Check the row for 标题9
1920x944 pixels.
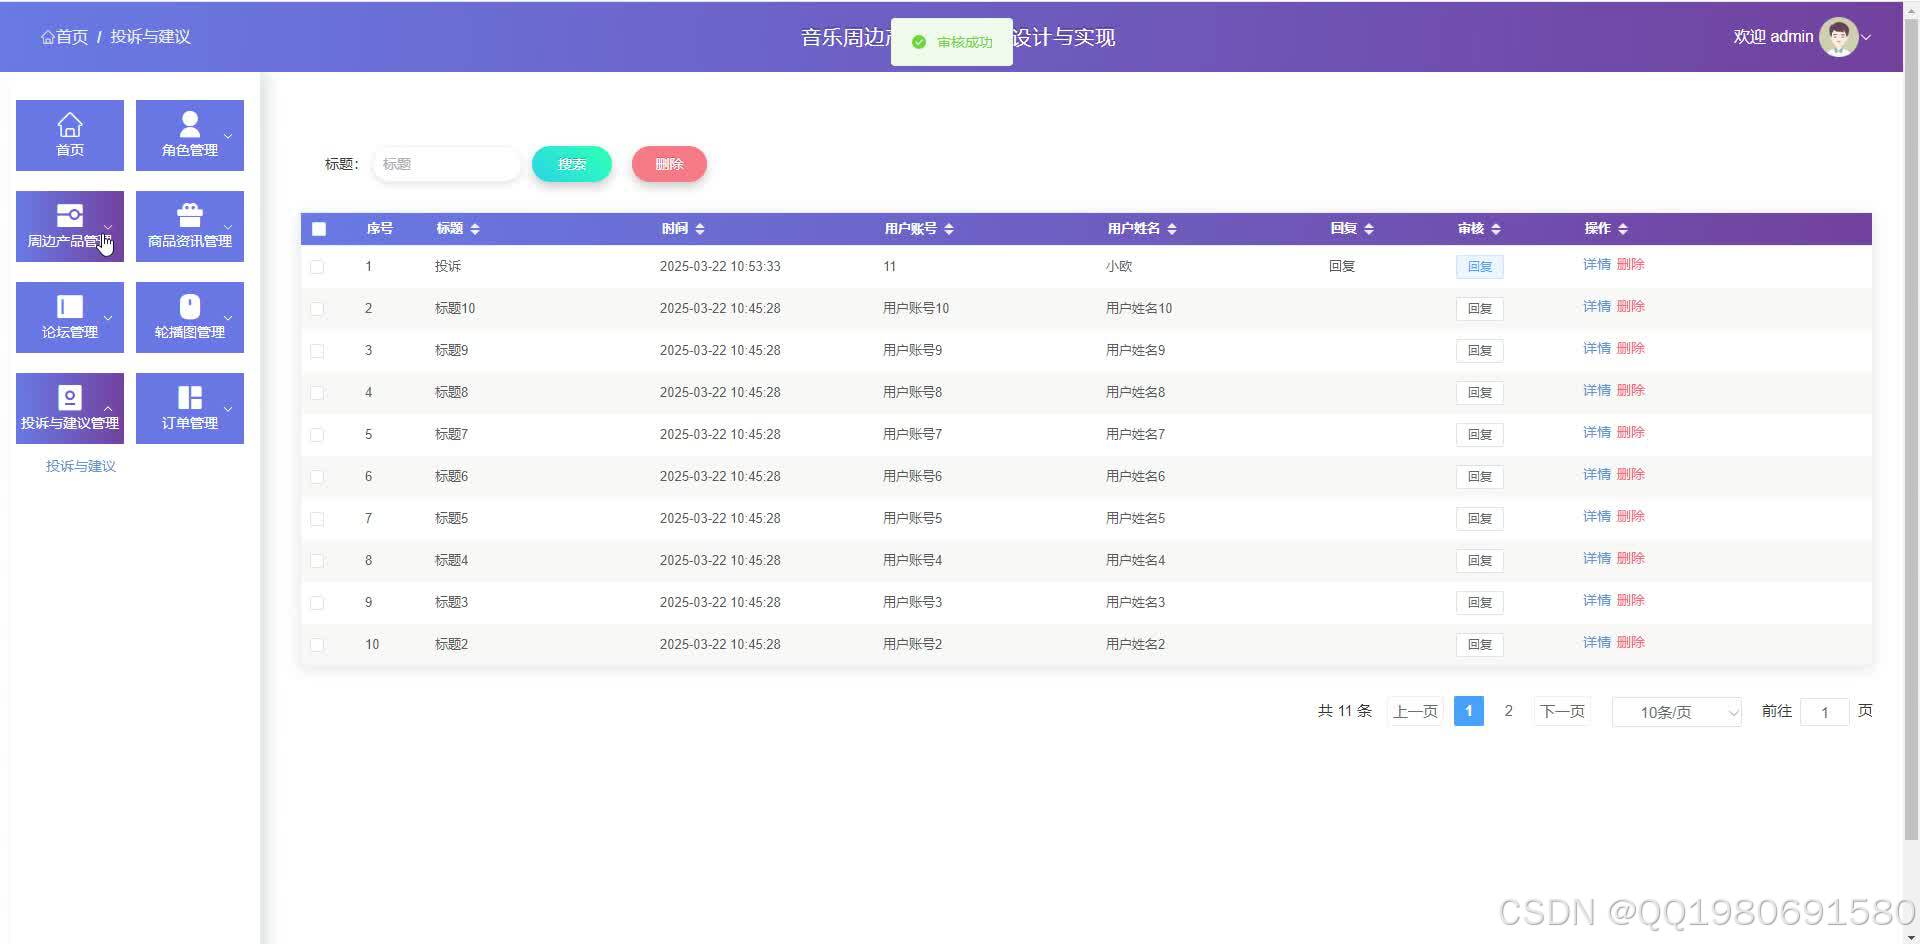click(x=317, y=351)
